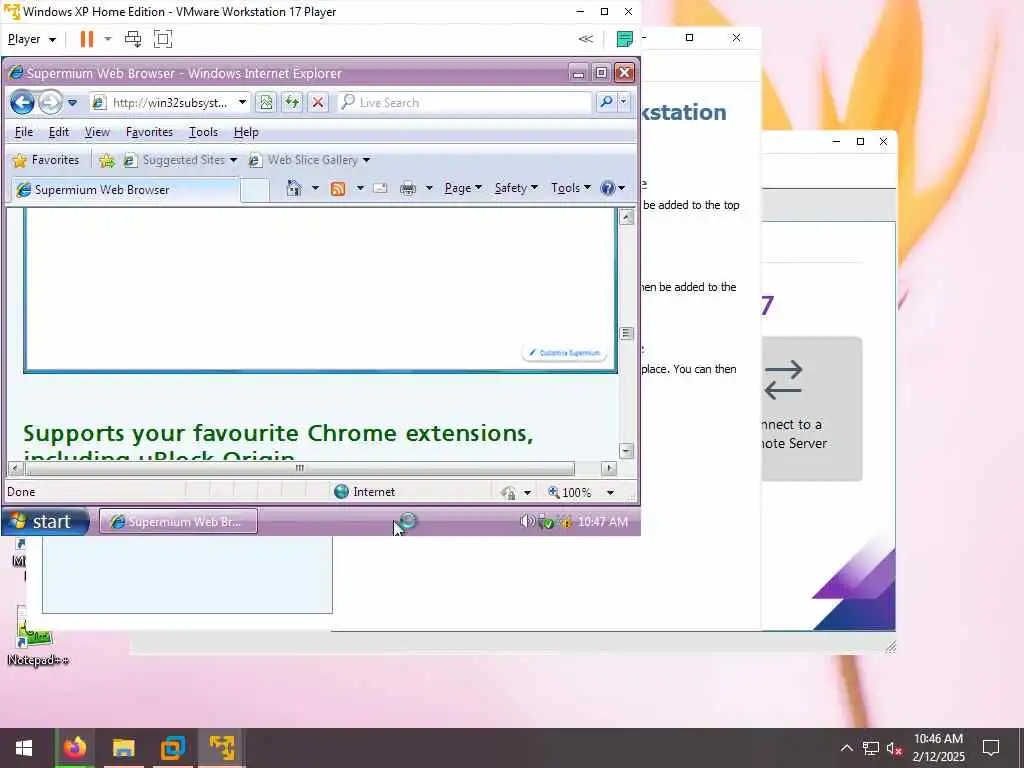Click the vertical scrollbar down arrow
Viewport: 1024px width, 768px height.
point(626,451)
